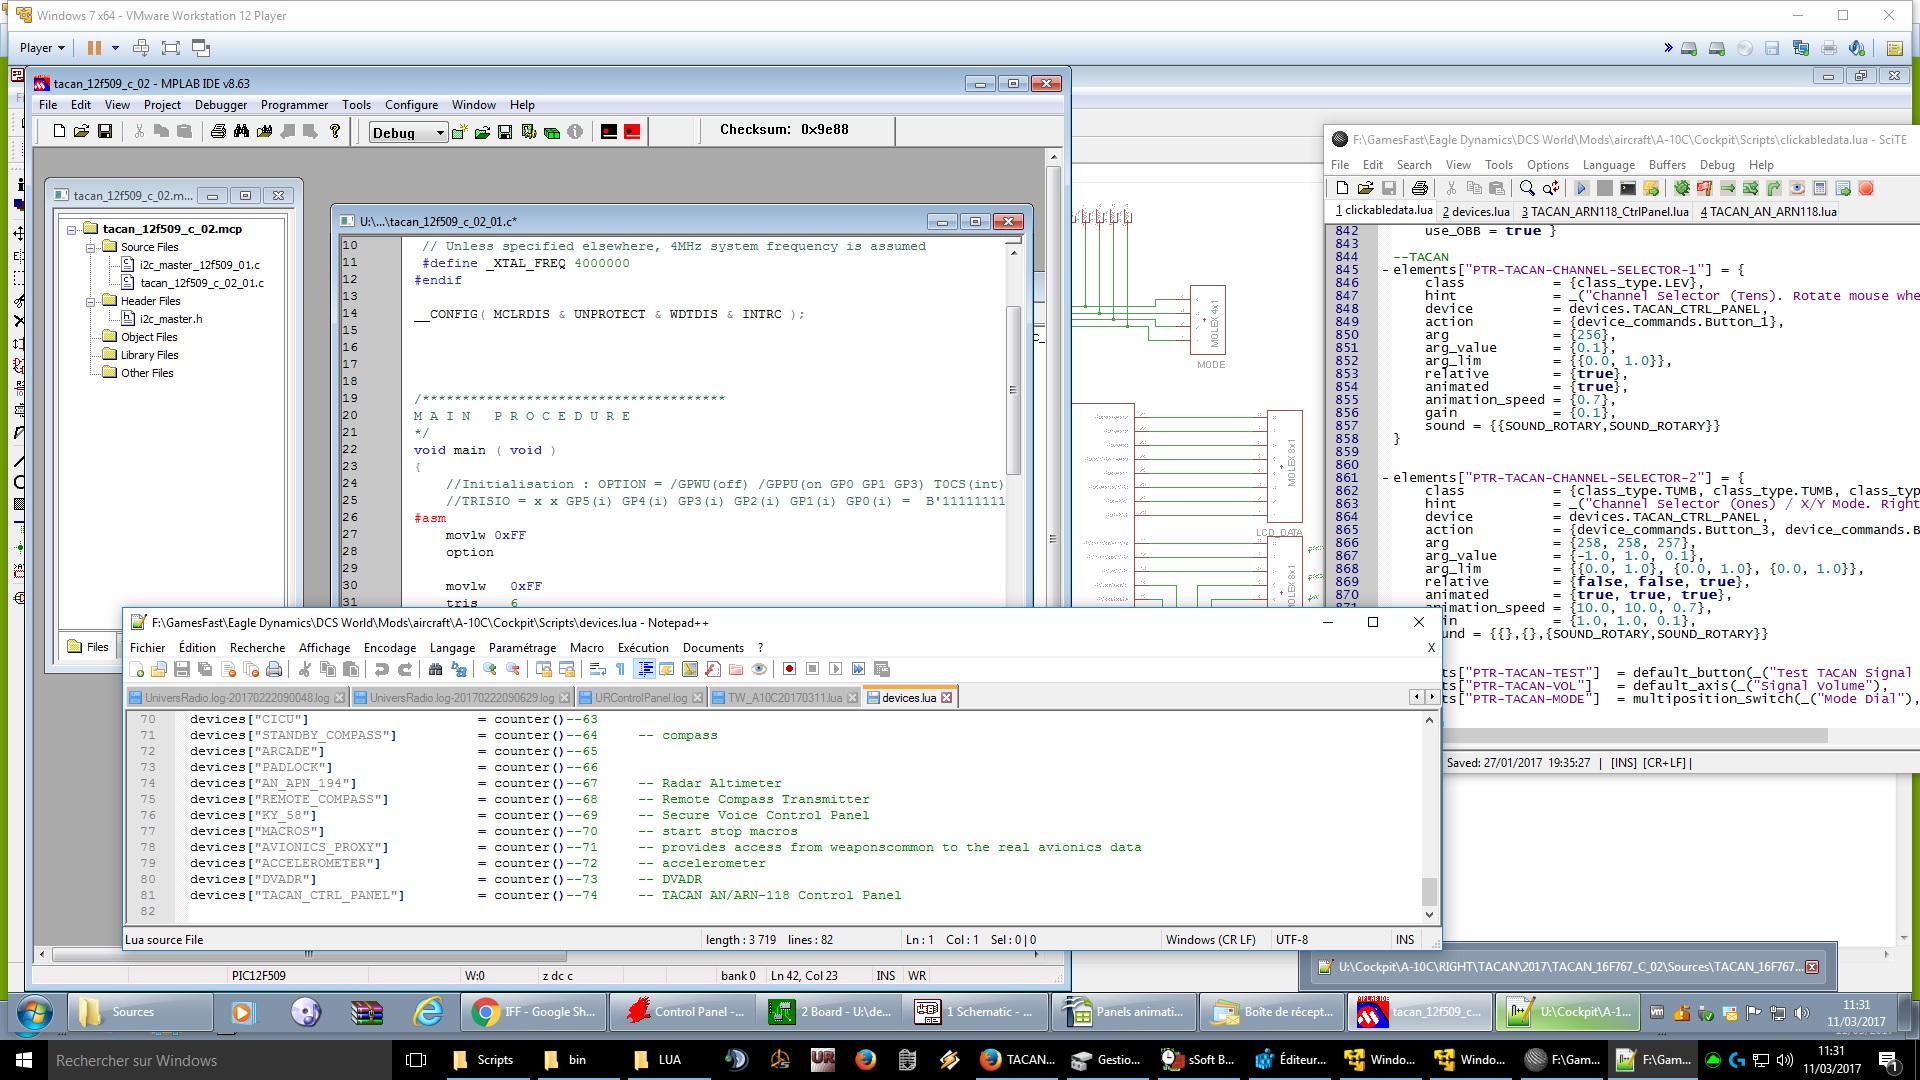Click the Zoom in icon in Notepad++ toolbar
Image resolution: width=1920 pixels, height=1080 pixels.
click(x=490, y=669)
